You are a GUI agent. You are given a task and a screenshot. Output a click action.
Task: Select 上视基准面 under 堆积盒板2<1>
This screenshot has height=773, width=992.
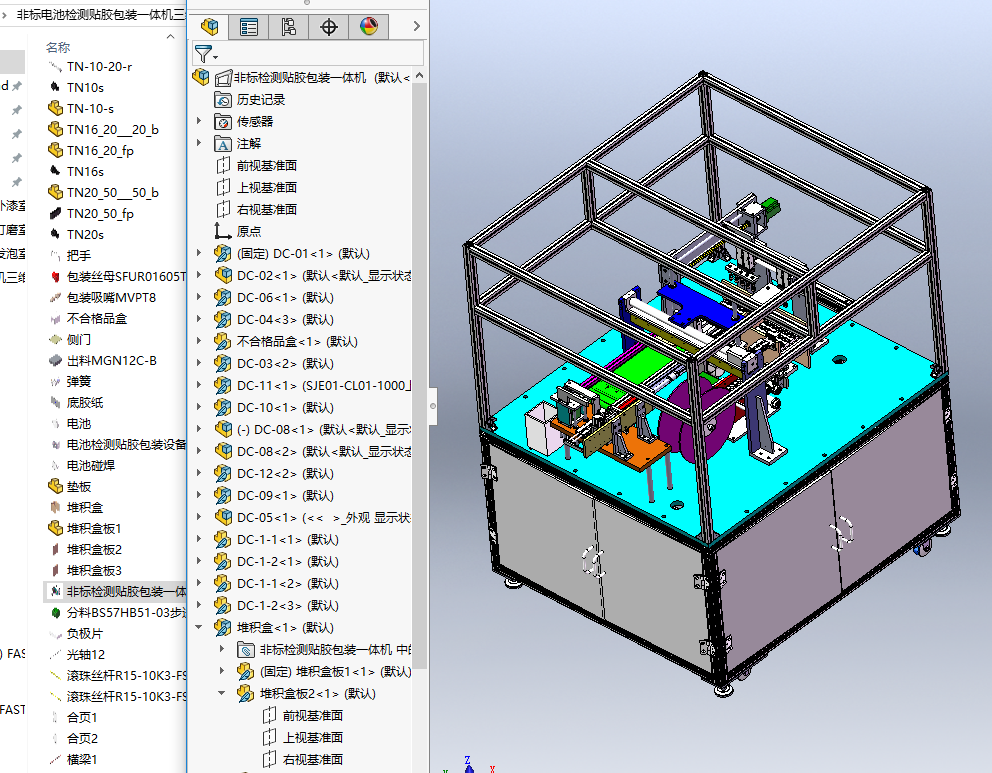[303, 738]
